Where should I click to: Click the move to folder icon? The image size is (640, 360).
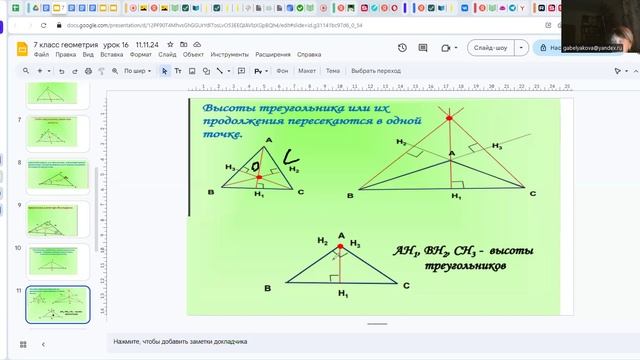[x=184, y=44]
